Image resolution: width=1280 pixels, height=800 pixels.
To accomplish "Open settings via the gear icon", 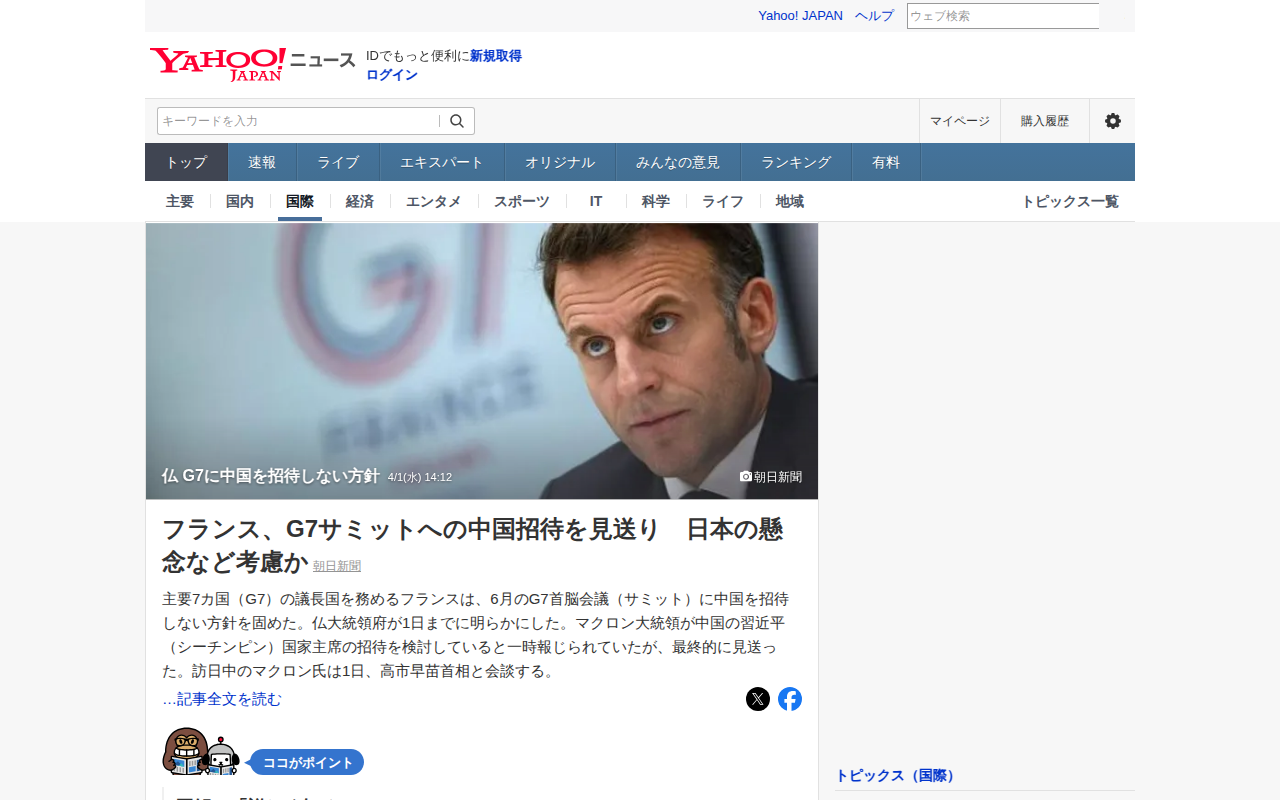I will [x=1113, y=121].
